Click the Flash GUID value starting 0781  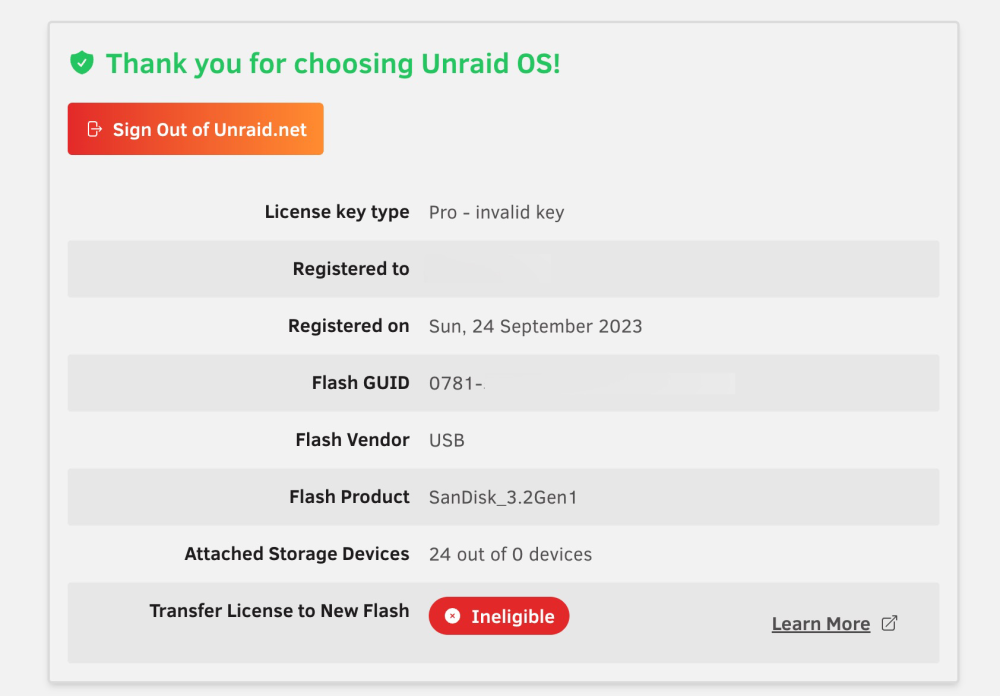[582, 383]
